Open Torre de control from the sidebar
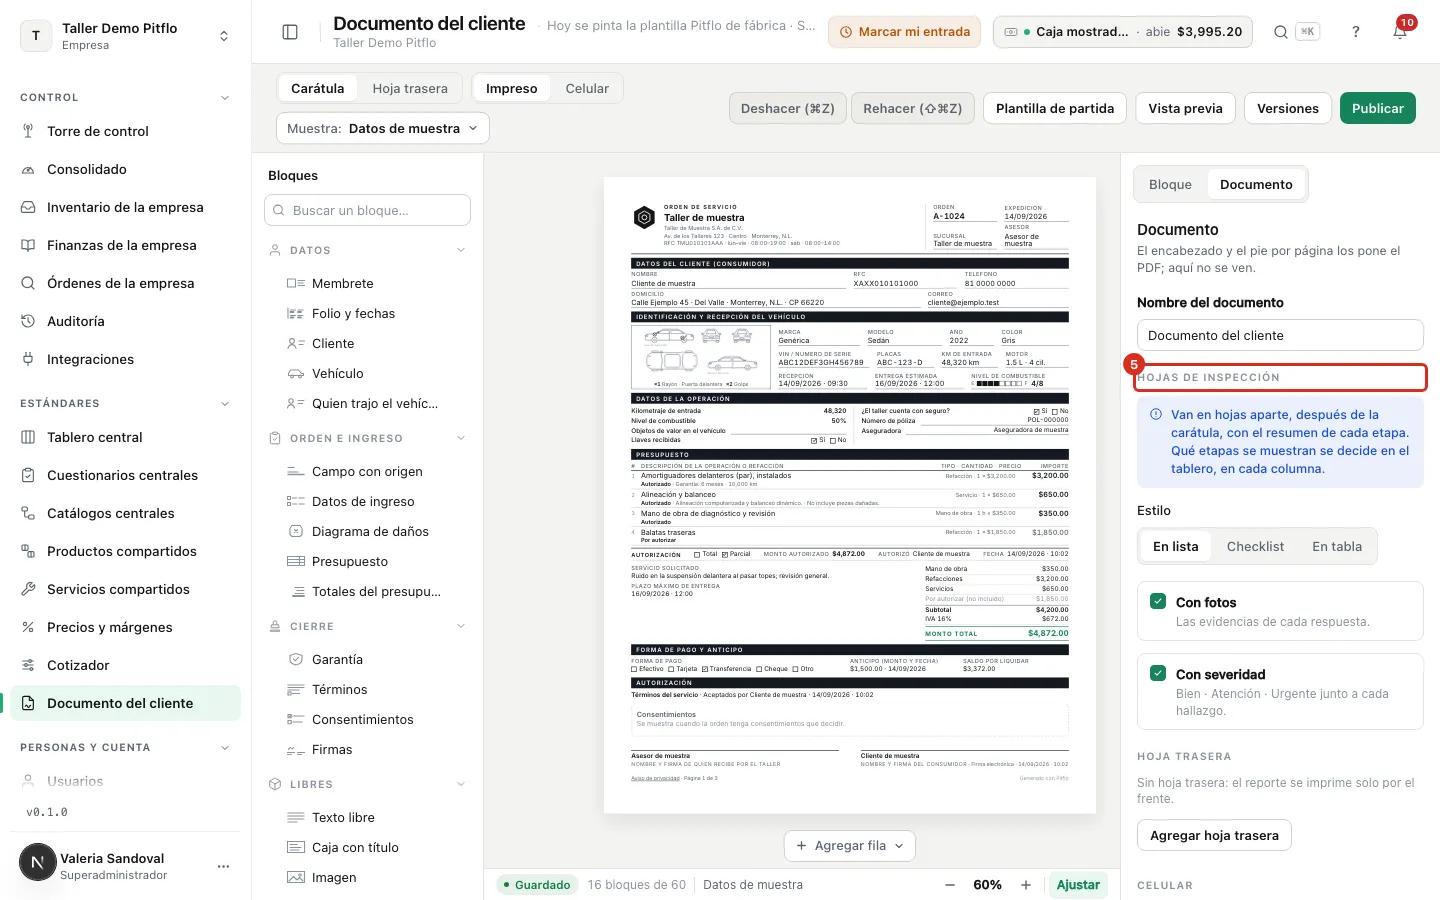 coord(126,131)
